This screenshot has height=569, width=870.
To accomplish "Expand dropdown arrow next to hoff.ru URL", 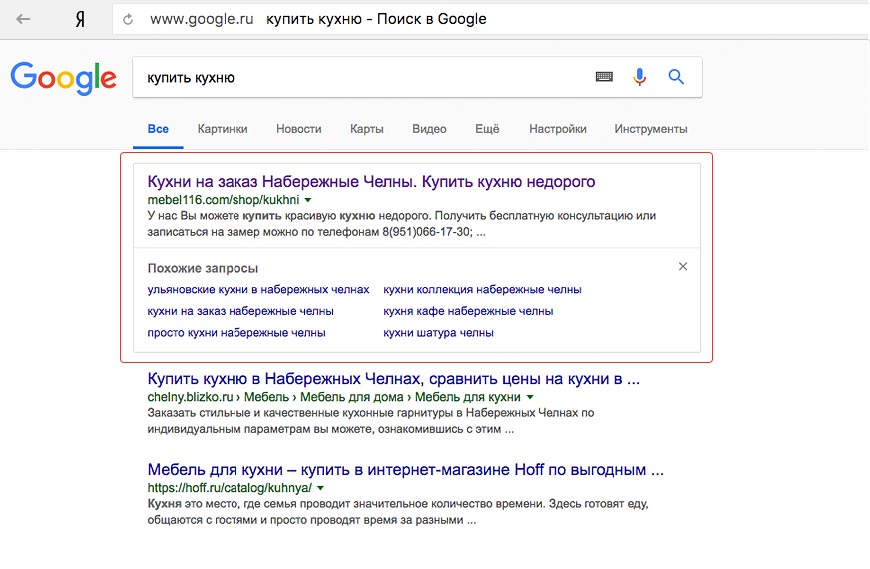I will click(321, 488).
